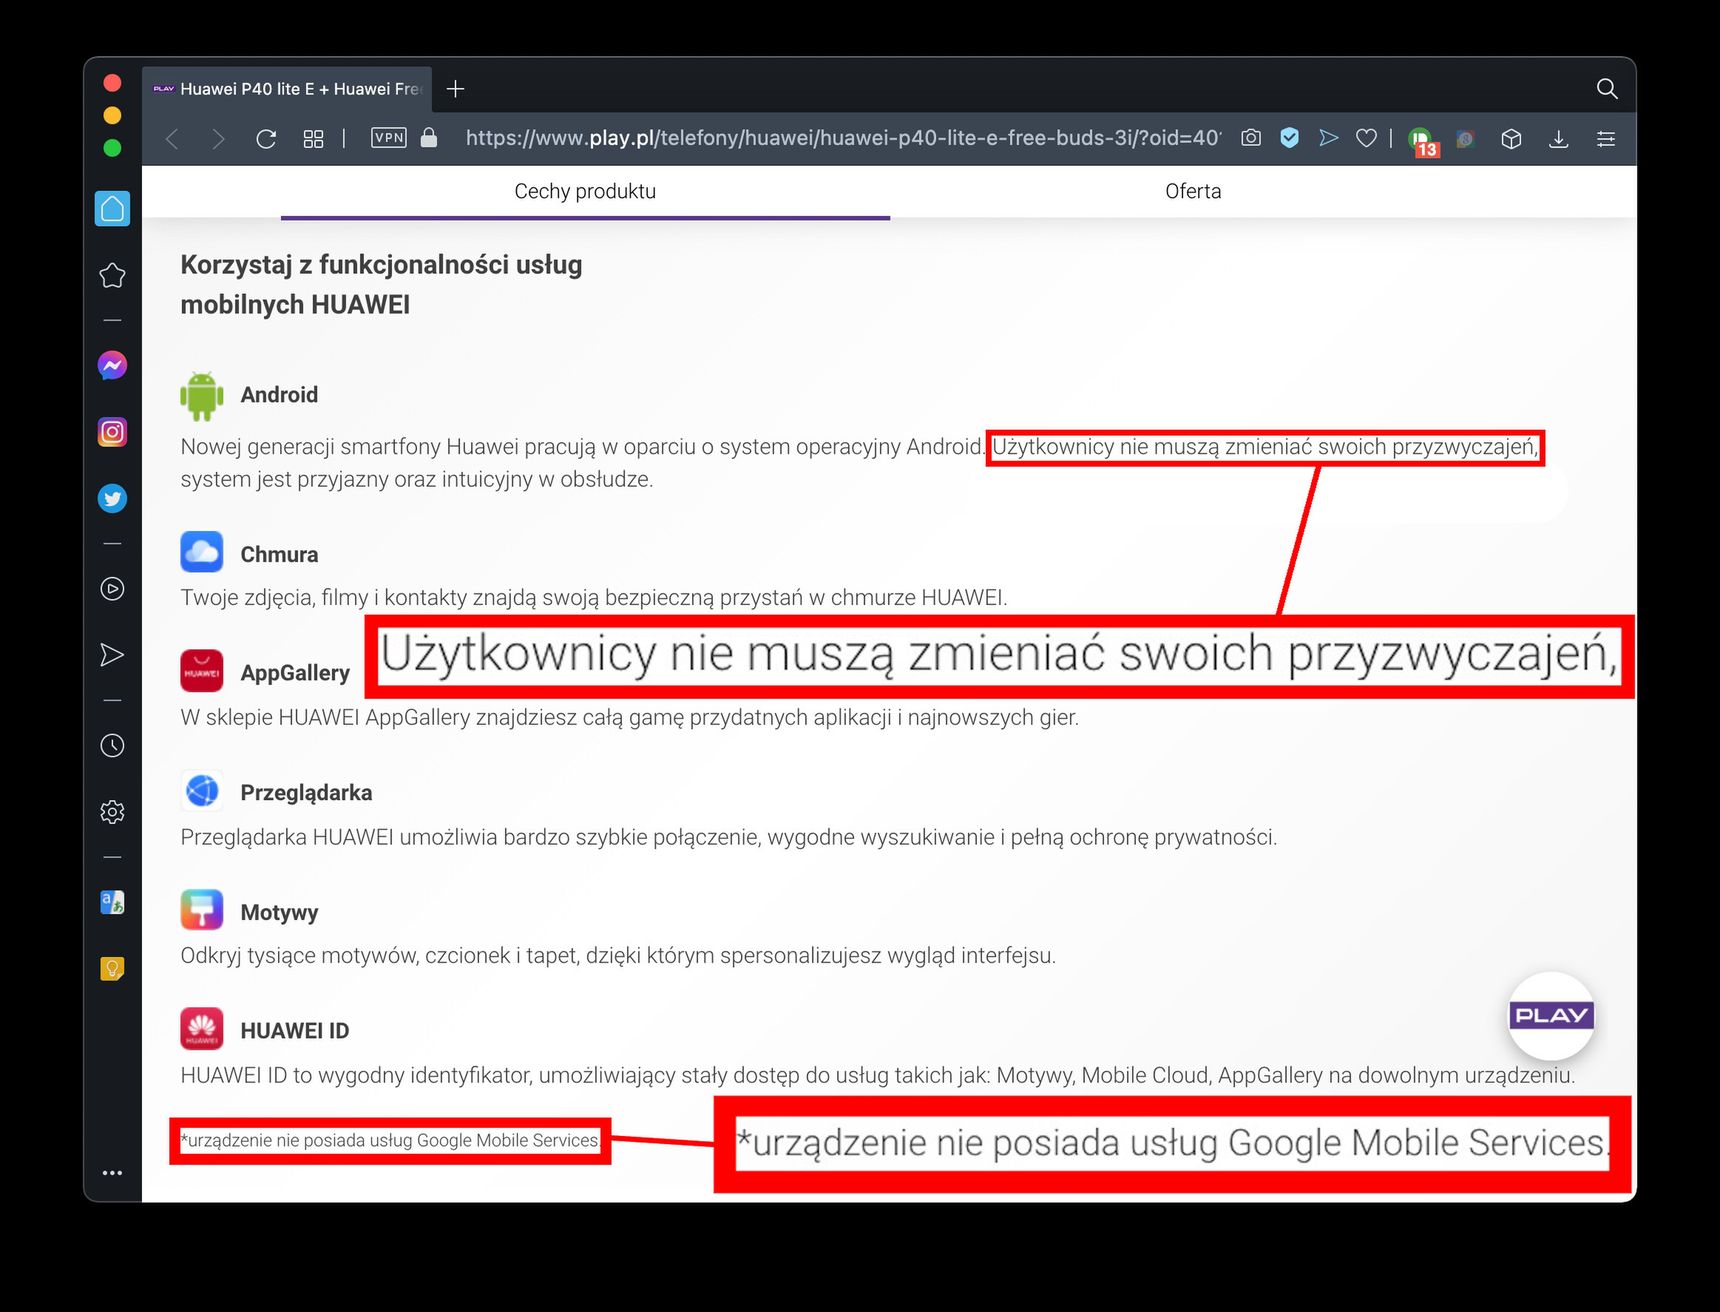Viewport: 1720px width, 1312px height.
Task: Click the 'Chmura' section title
Action: coord(279,555)
